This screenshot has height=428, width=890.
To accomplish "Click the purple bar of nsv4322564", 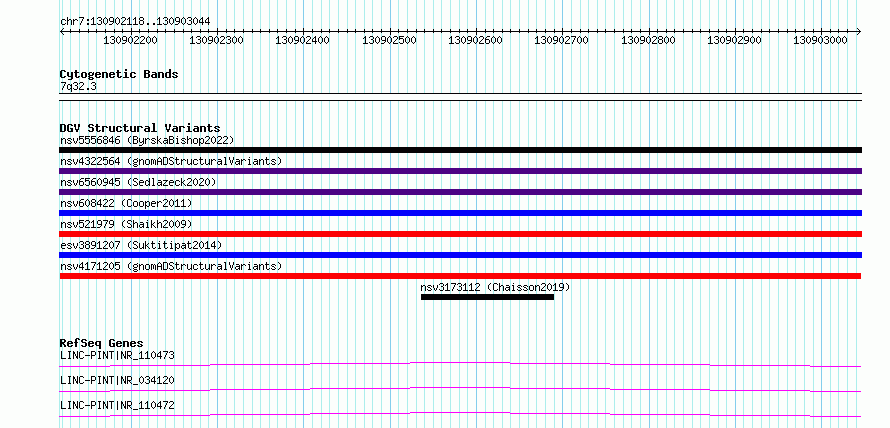I will 460,171.
